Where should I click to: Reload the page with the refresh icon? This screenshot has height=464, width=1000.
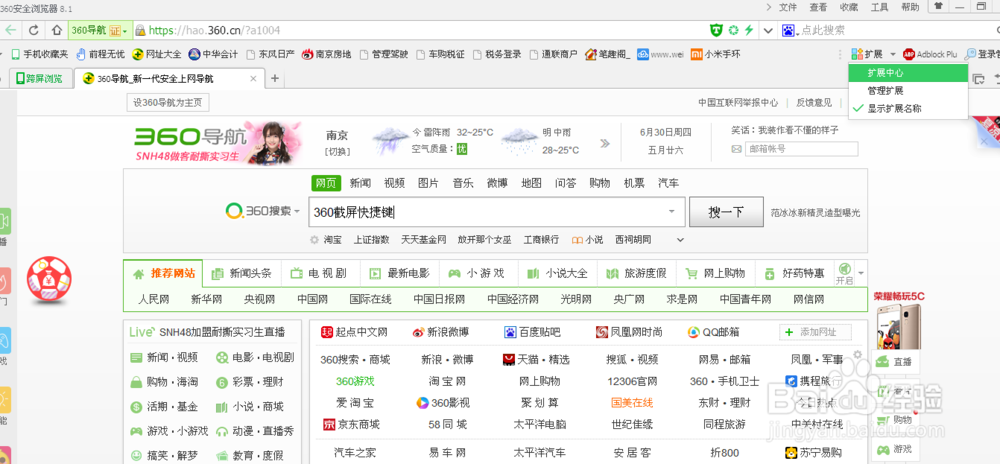pyautogui.click(x=34, y=30)
